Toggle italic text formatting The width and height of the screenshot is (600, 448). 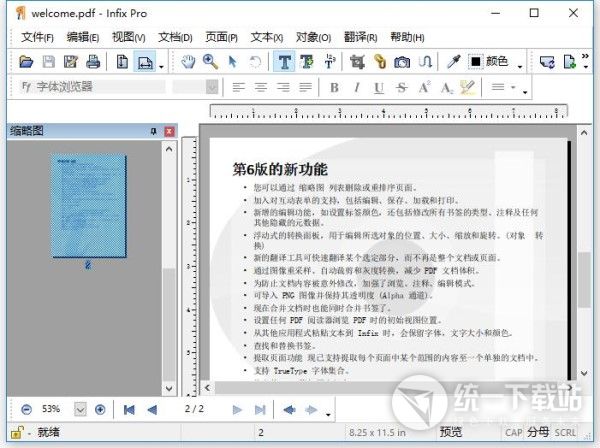(357, 87)
